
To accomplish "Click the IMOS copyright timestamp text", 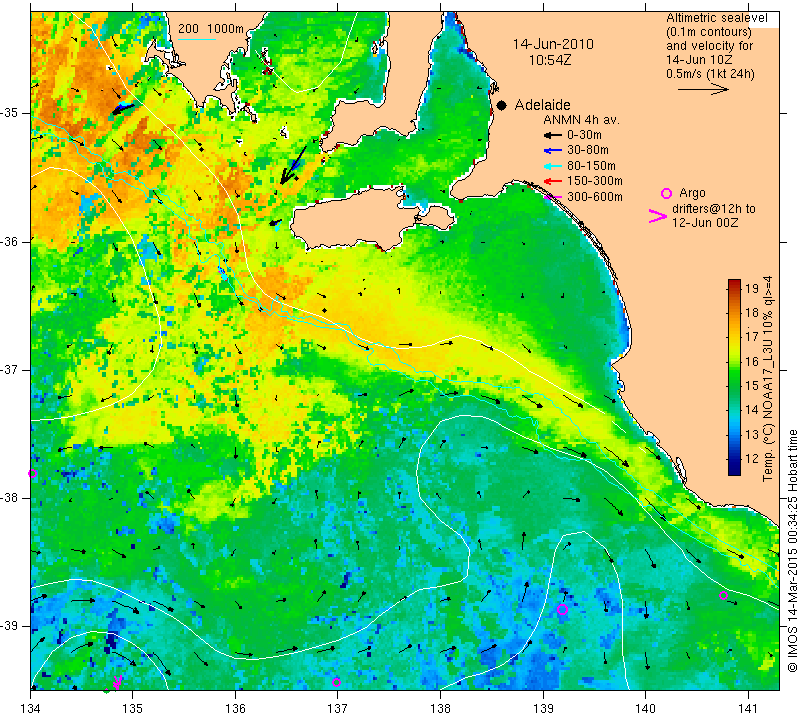I will tap(792, 551).
